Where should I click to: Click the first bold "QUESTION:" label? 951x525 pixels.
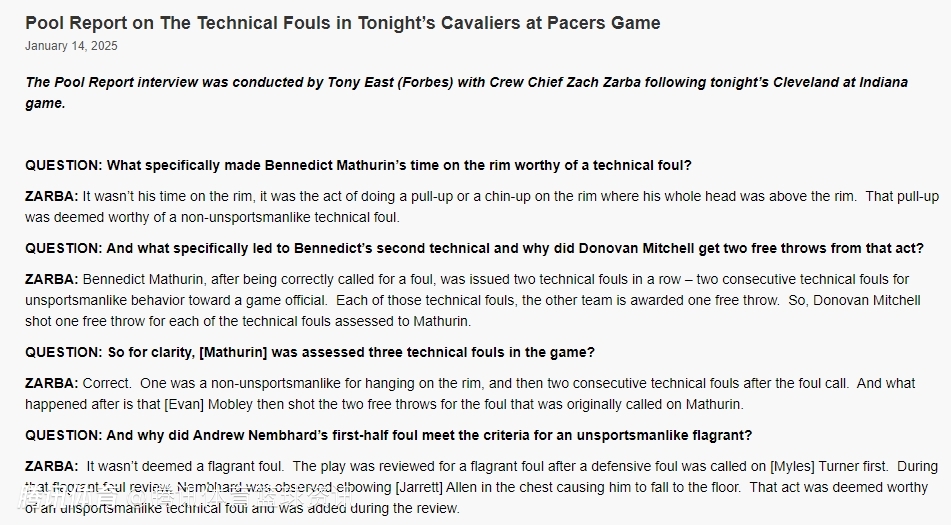(64, 165)
